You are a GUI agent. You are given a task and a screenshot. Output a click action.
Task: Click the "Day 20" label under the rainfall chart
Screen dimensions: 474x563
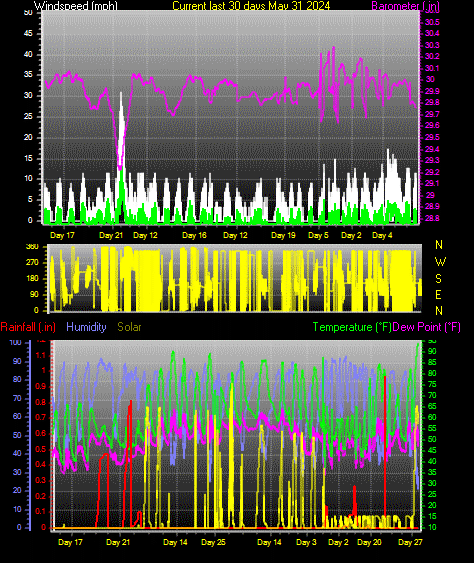pos(370,542)
